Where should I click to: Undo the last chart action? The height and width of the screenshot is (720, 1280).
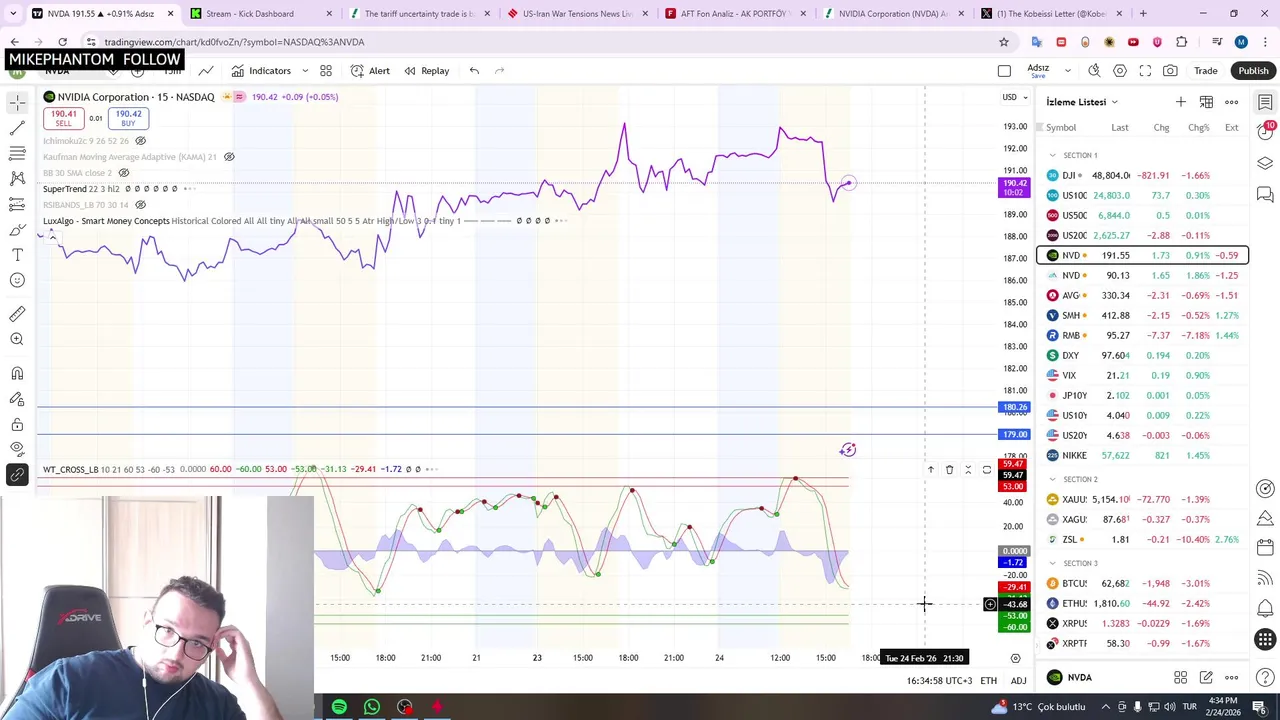(474, 71)
